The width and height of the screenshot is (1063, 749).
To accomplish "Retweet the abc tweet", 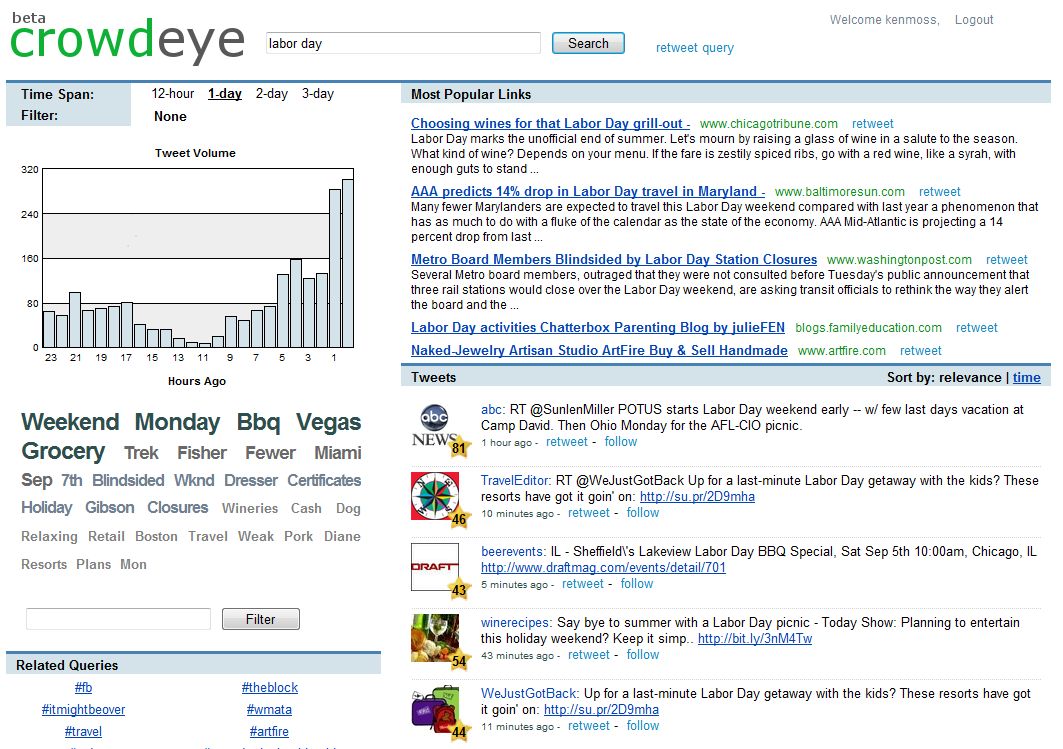I will coord(567,442).
